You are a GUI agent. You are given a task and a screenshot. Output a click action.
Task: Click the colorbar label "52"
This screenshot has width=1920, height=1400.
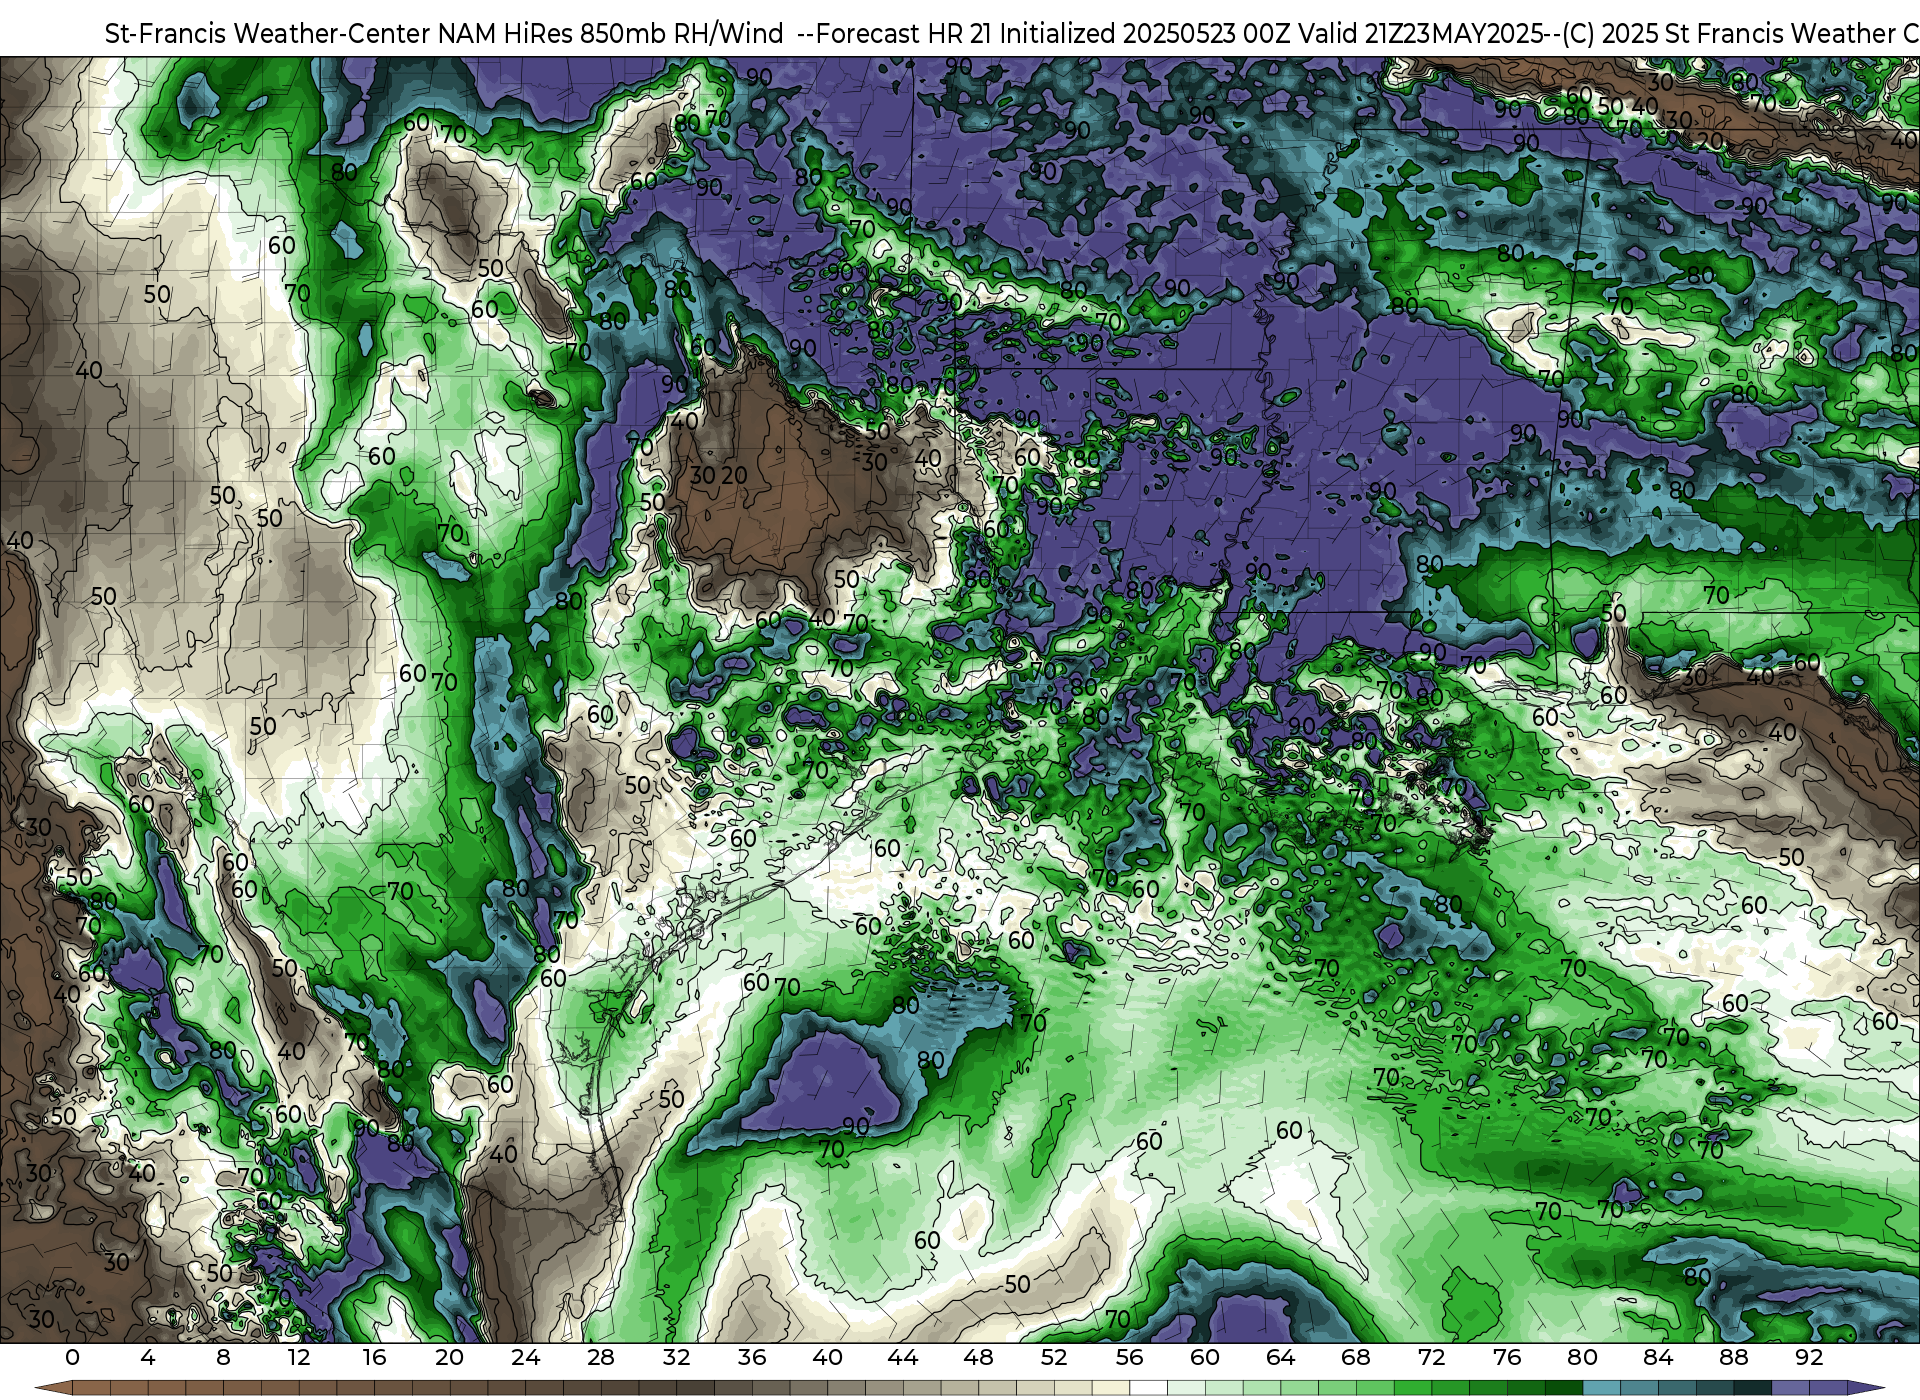[x=1054, y=1357]
